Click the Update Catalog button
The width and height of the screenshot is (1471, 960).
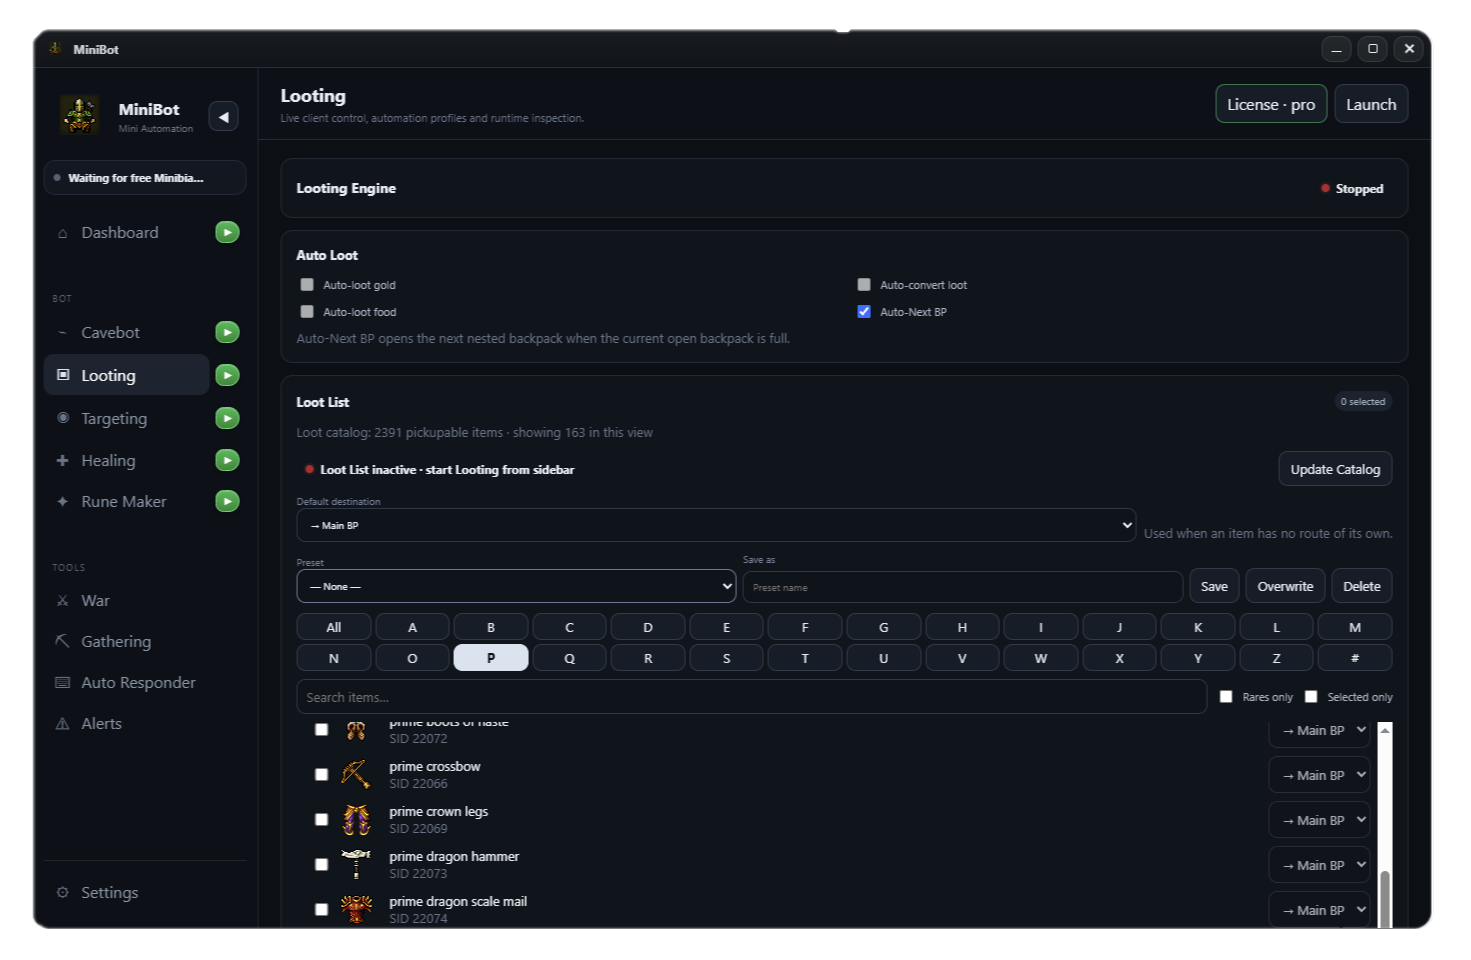coord(1335,469)
